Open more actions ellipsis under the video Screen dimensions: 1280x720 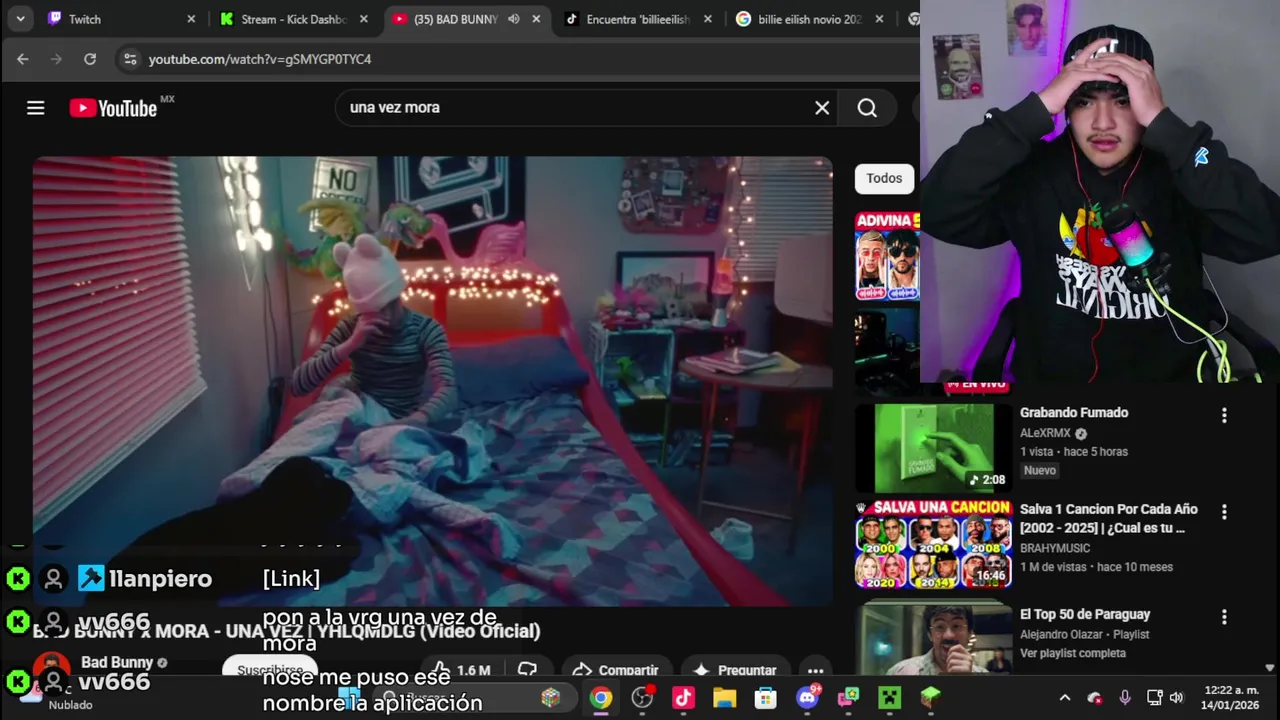click(x=815, y=671)
